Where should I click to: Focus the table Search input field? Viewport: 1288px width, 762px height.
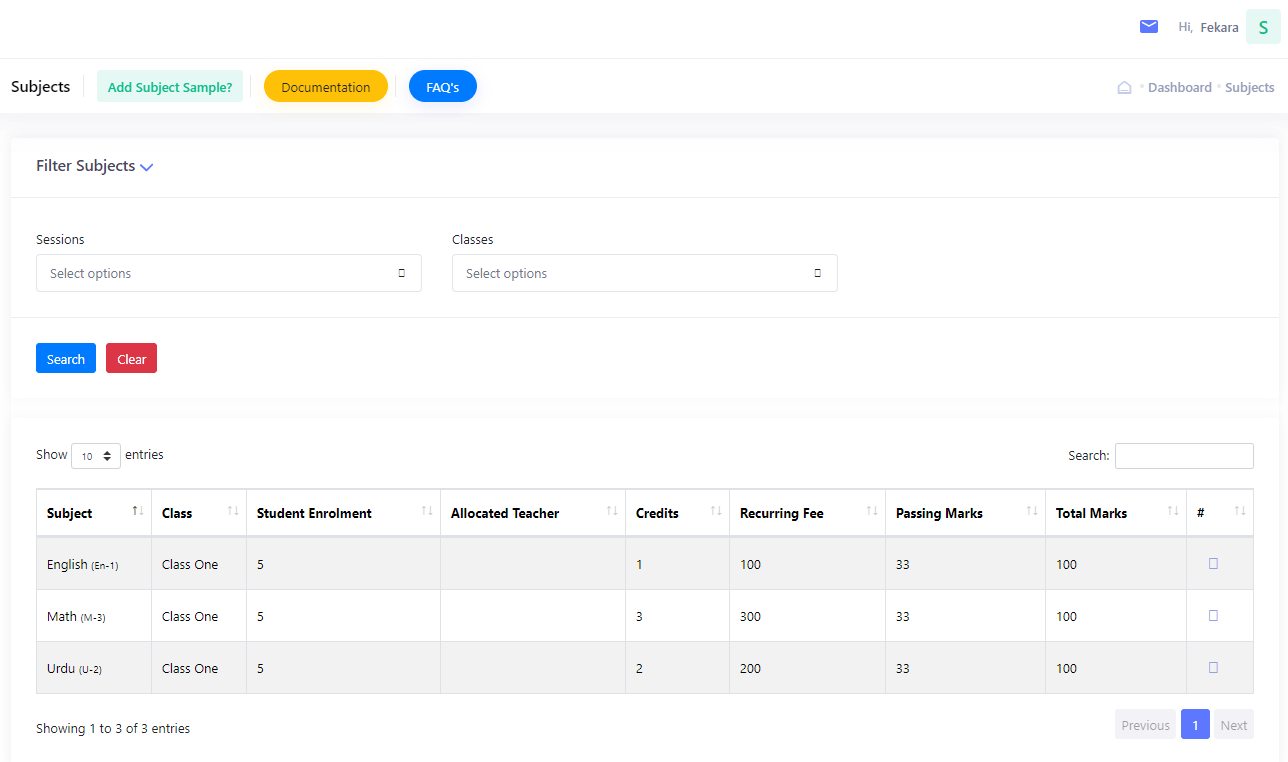point(1183,456)
